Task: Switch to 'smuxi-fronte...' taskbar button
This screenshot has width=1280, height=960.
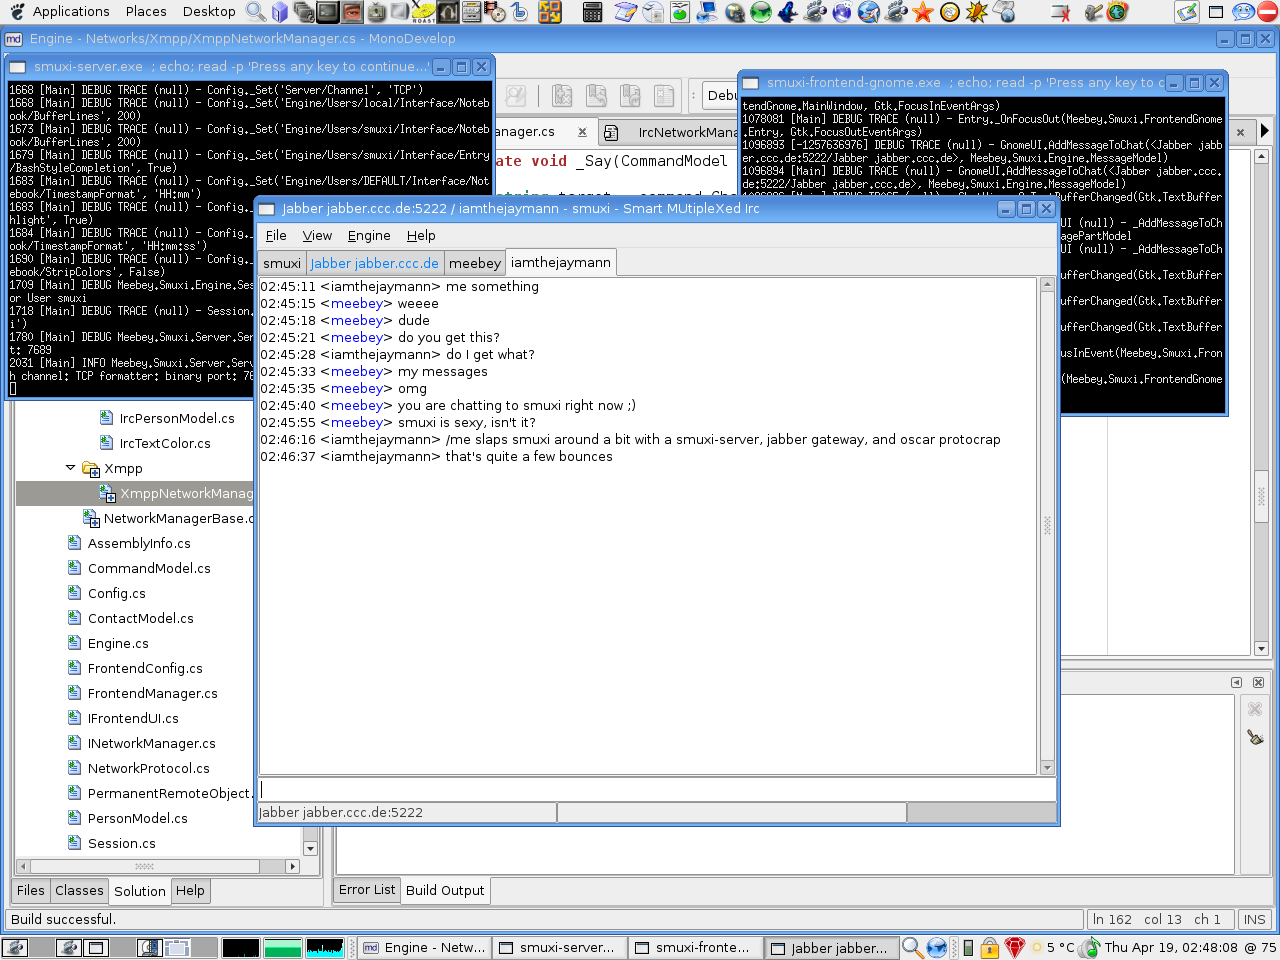Action: pyautogui.click(x=696, y=947)
